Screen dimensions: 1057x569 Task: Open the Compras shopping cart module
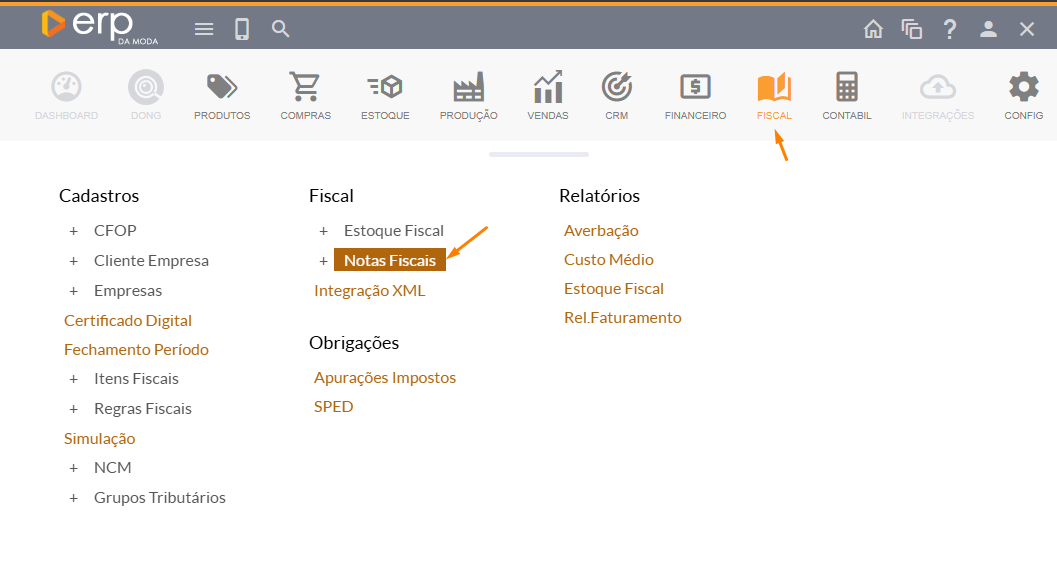click(x=305, y=89)
